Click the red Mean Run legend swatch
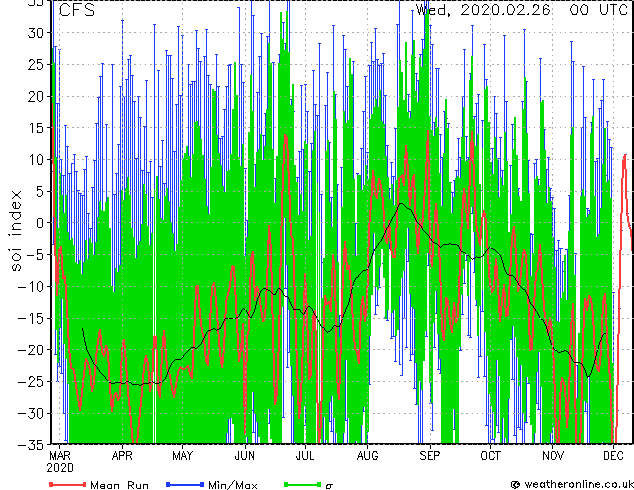Image resolution: width=634 pixels, height=490 pixels. pyautogui.click(x=68, y=484)
